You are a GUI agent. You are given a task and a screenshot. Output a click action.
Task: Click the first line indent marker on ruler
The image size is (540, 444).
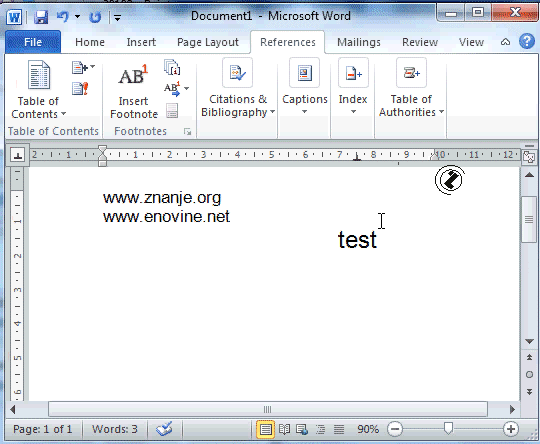tap(102, 150)
